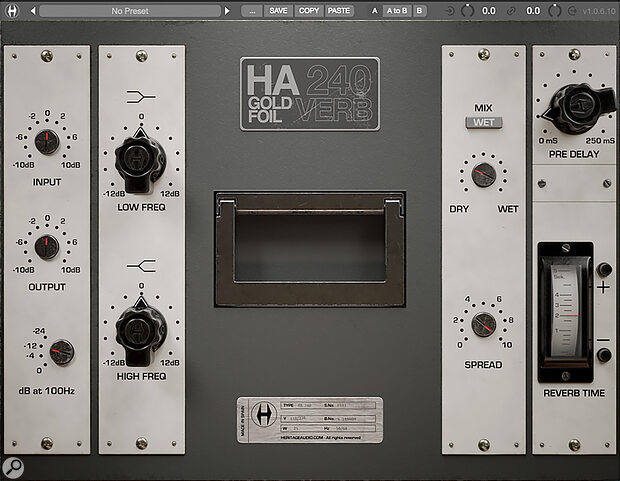Click the COPY button

coord(308,11)
